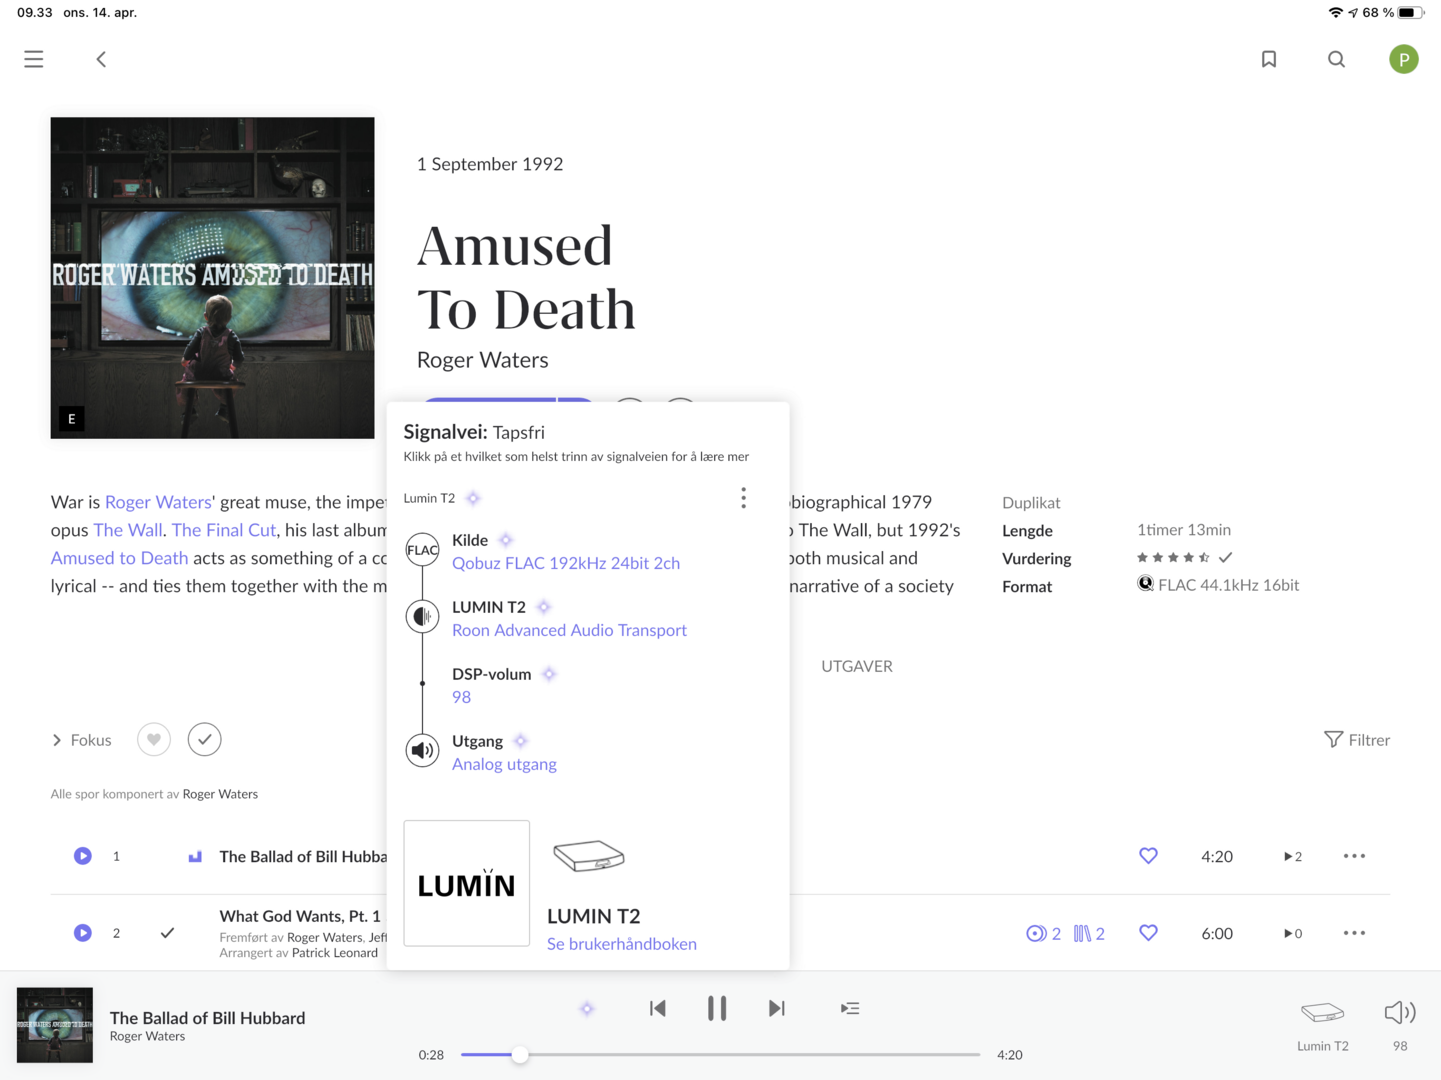
Task: Click the LUMIN logo image
Action: 467,883
